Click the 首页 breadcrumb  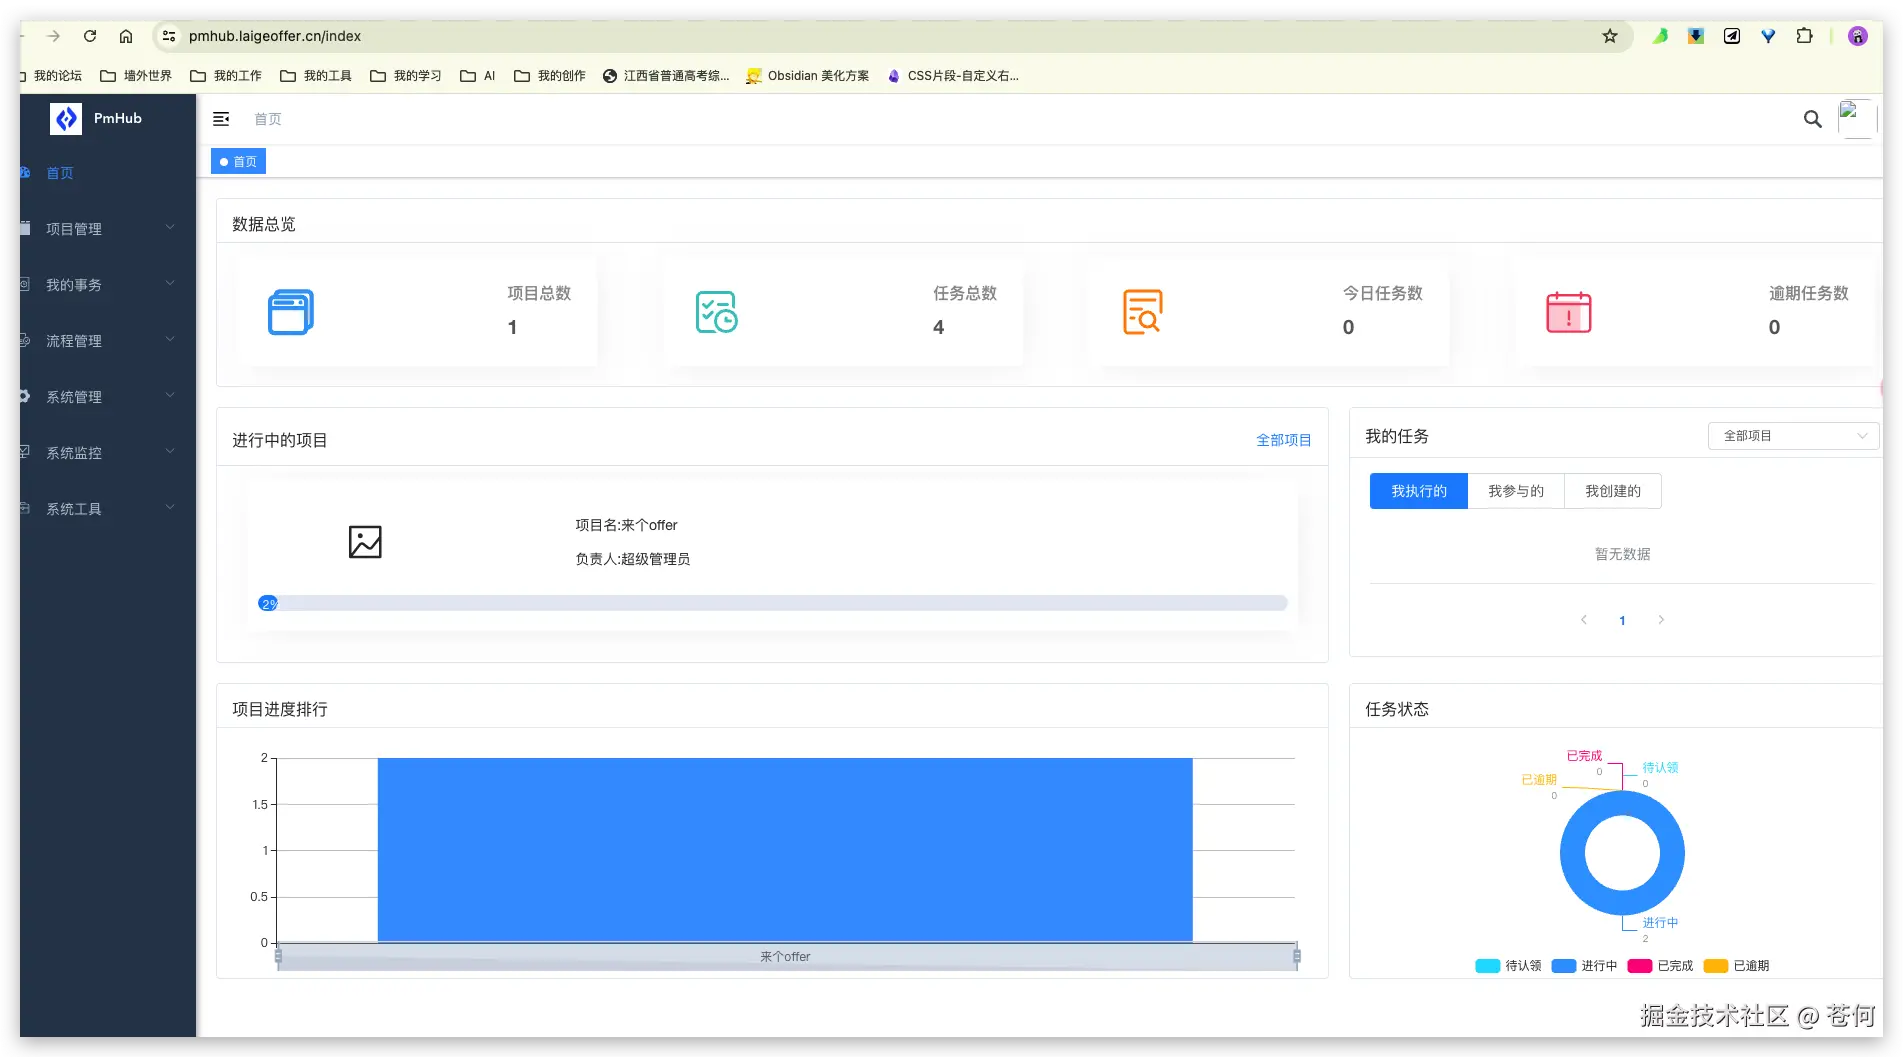pos(268,119)
